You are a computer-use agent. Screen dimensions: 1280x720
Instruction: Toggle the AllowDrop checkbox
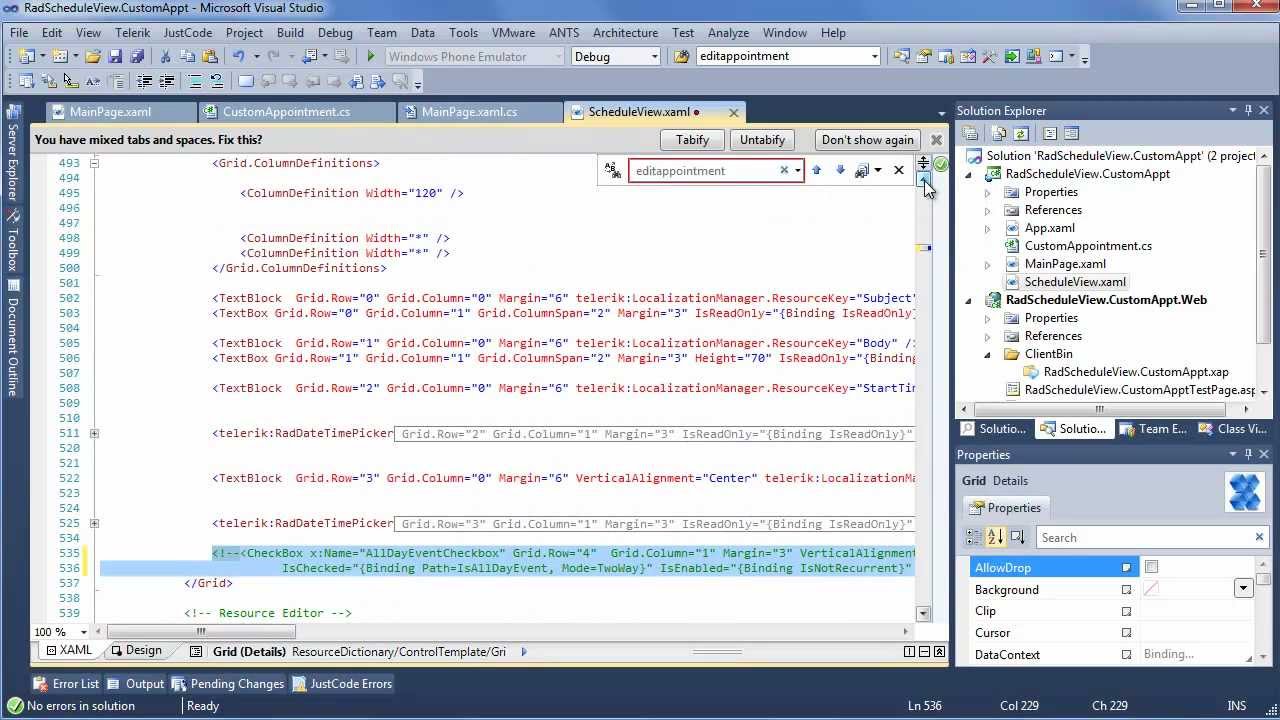tap(1151, 567)
